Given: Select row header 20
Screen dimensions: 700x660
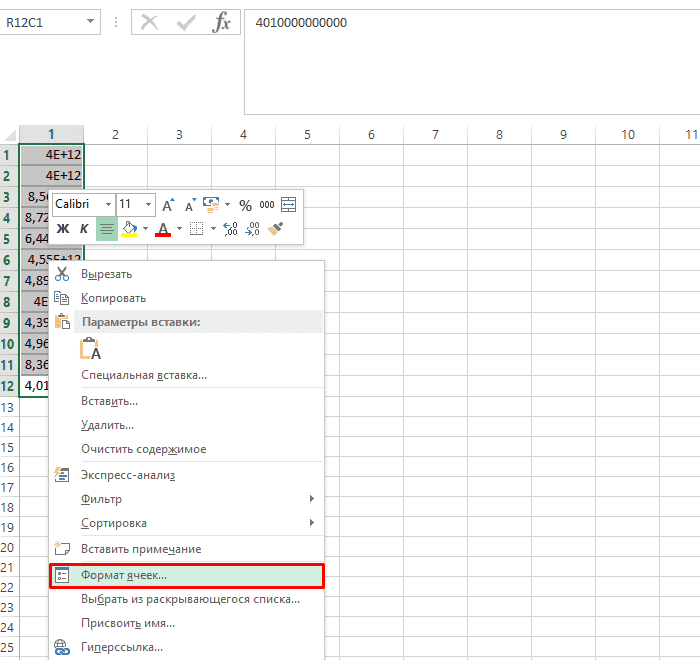Looking at the screenshot, I should [8, 547].
